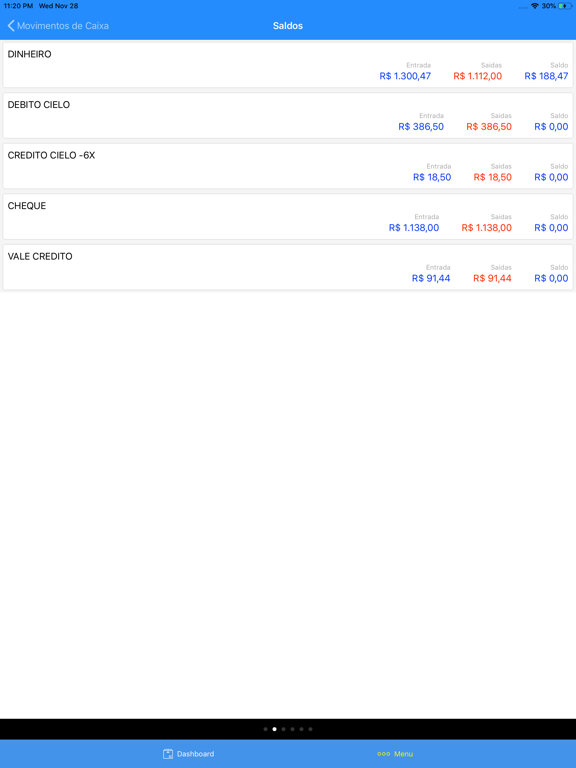Tap the Saldos page title
This screenshot has height=768, width=576.
tap(288, 25)
